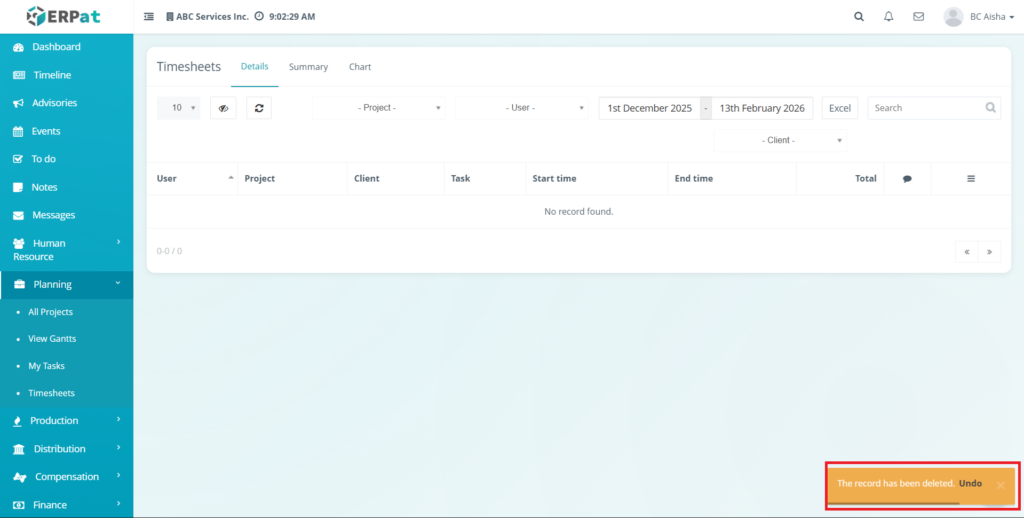Click the Excel export button
1024x518 pixels.
tap(840, 108)
